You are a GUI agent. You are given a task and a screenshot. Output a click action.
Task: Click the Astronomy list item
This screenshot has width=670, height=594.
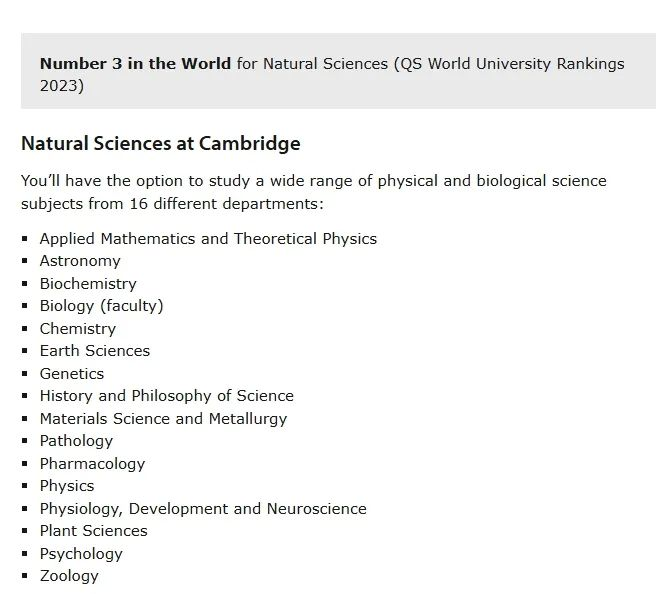point(80,261)
